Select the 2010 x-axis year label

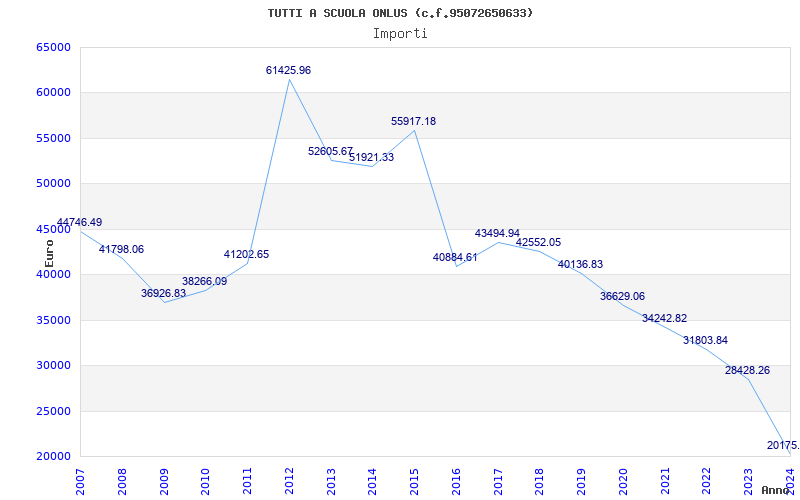(206, 482)
